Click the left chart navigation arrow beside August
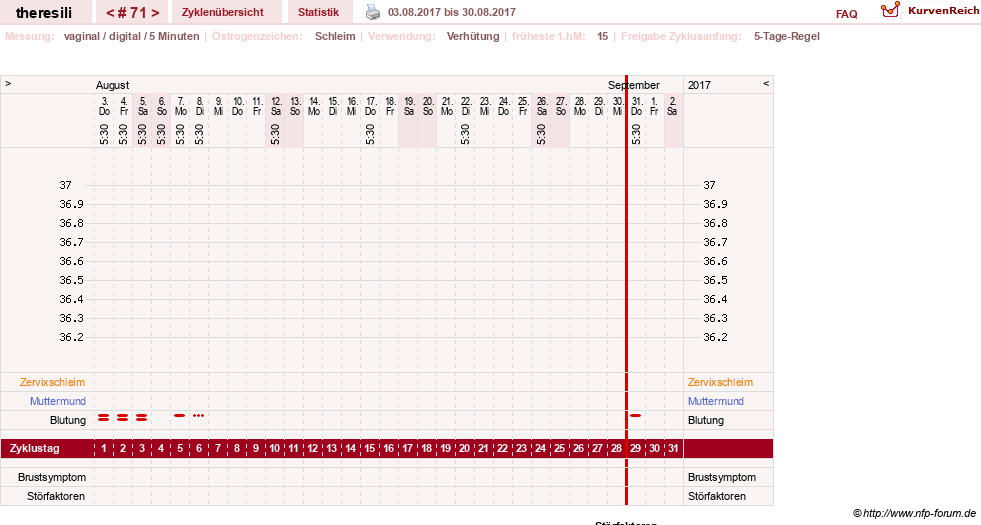 click(x=8, y=83)
